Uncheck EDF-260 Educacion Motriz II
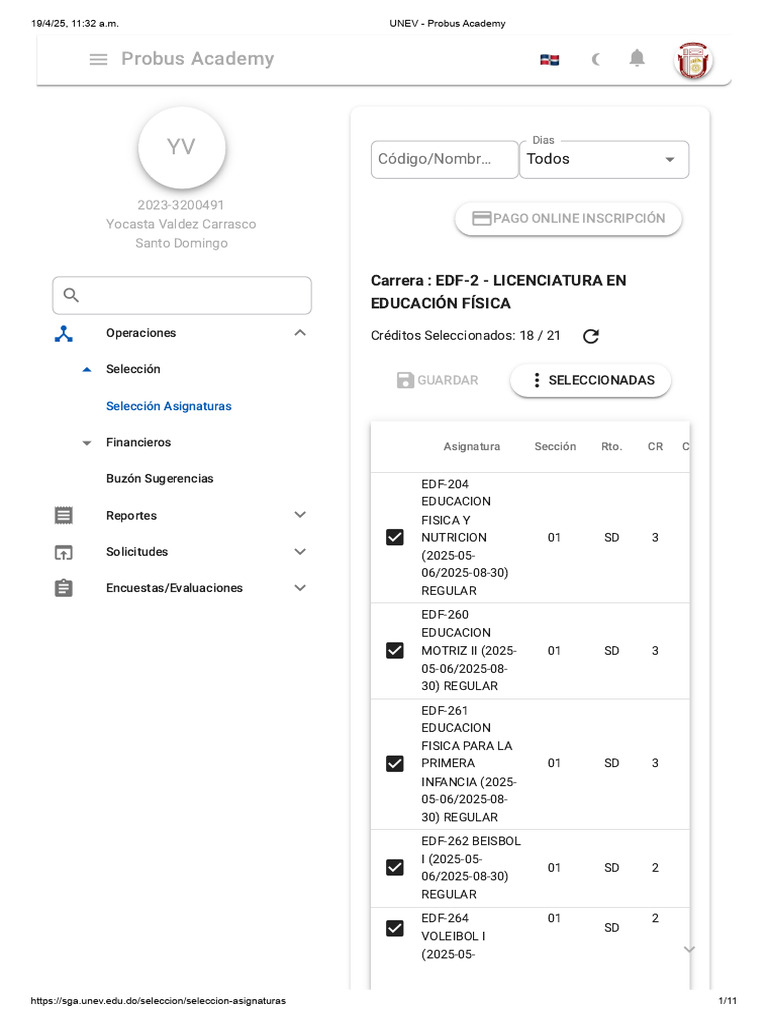 coord(395,651)
